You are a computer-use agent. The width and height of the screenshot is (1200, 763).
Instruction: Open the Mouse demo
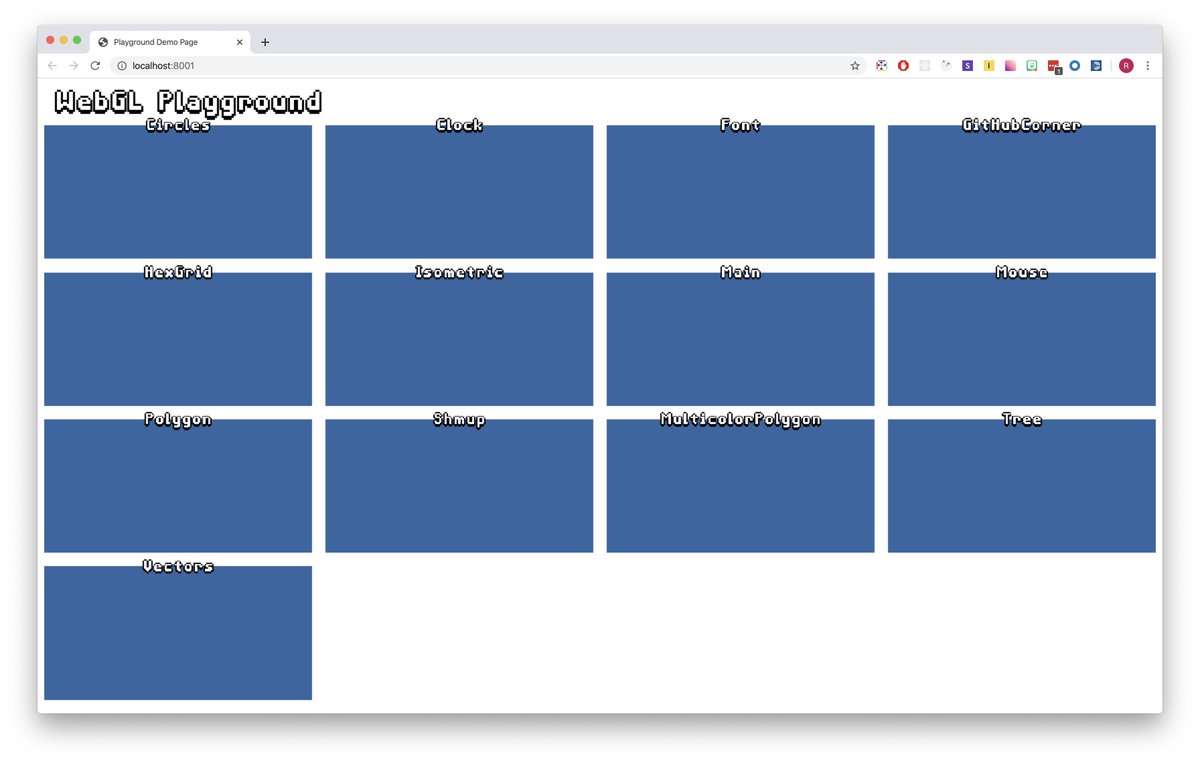(x=1021, y=338)
